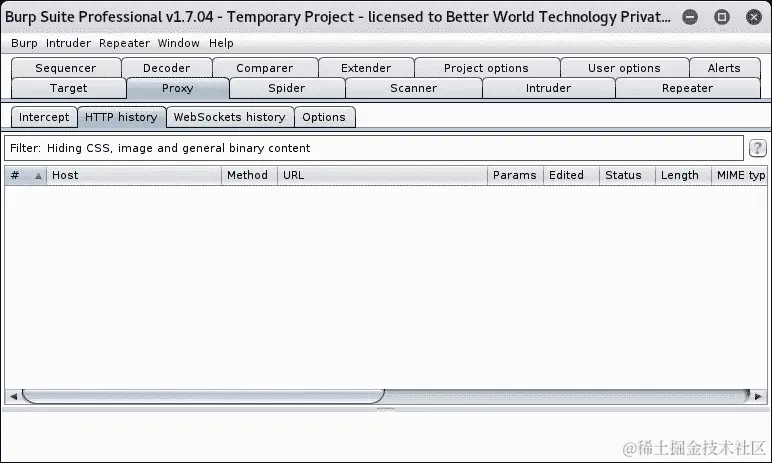Switch to the Decoder tab

tap(166, 68)
